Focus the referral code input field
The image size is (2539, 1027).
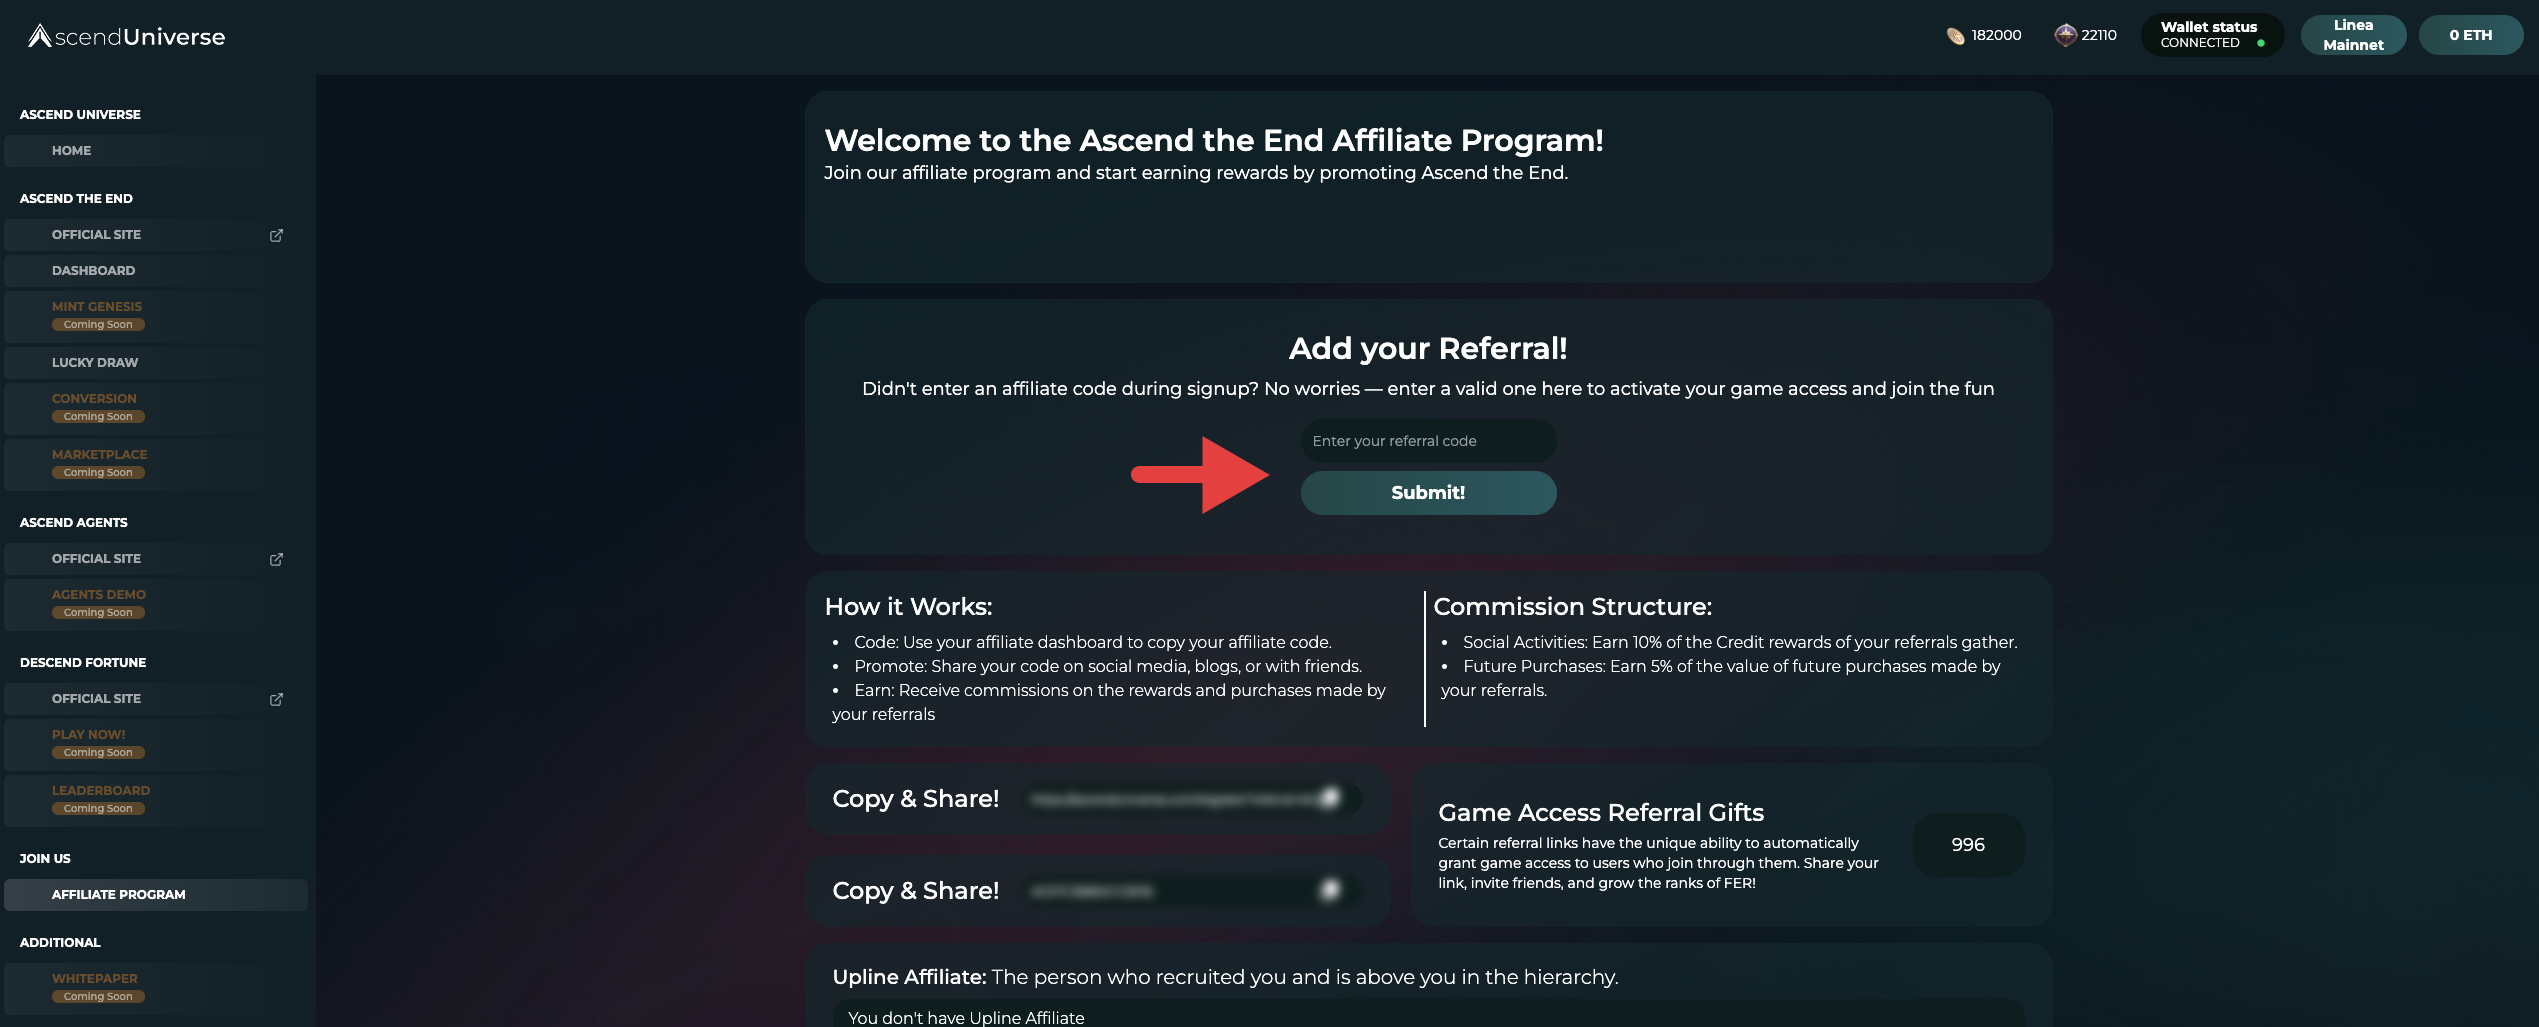pyautogui.click(x=1427, y=441)
